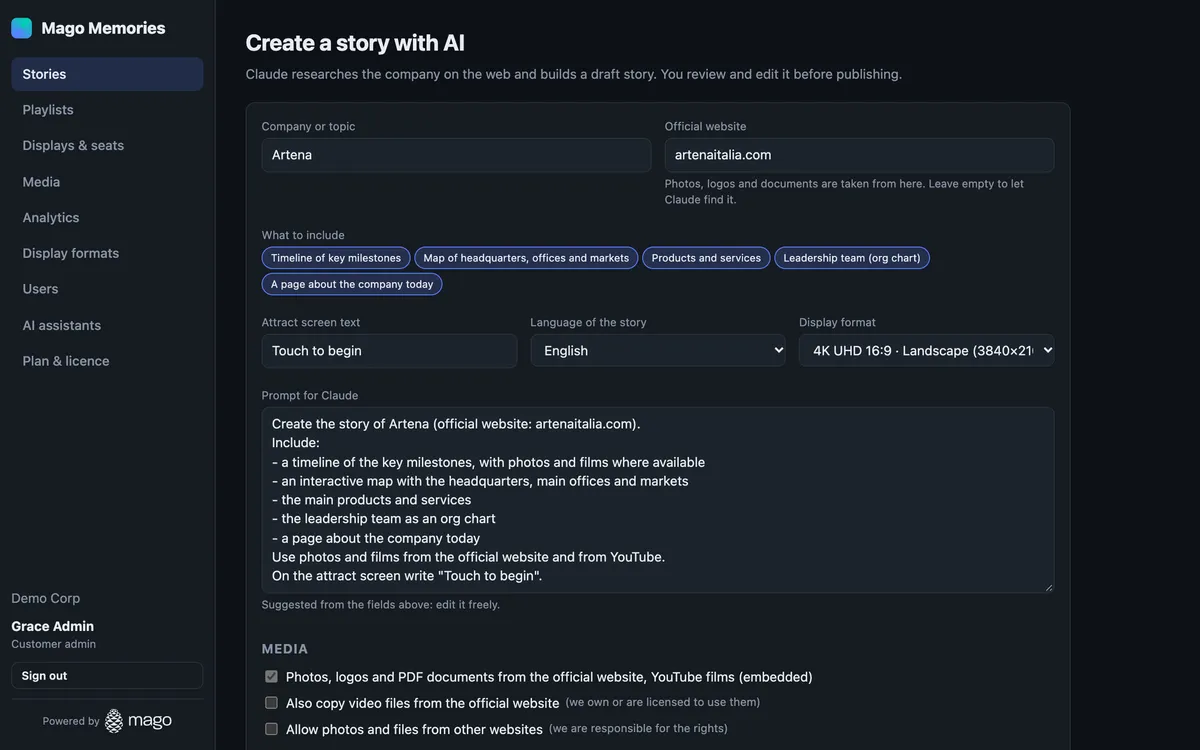Open the Display format dropdown
Screen dimensions: 1200x750
pyautogui.click(x=926, y=351)
